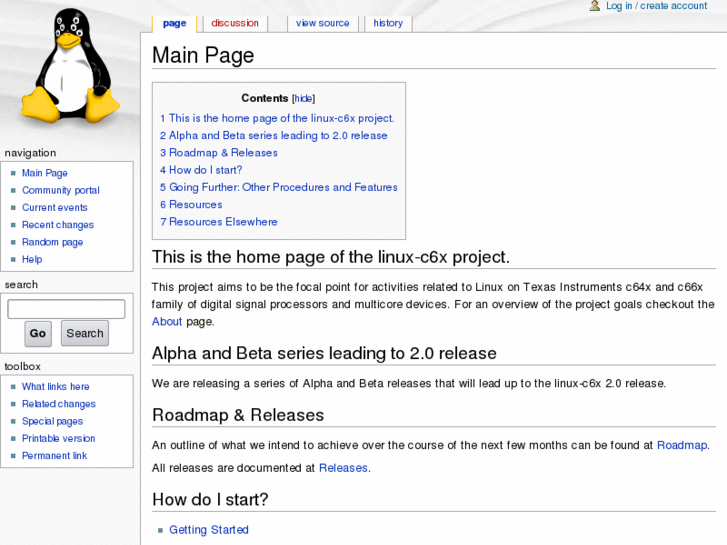Screen dimensions: 727x545
Task: Jump to Resources Elsewhere contents entry
Action: (x=219, y=222)
